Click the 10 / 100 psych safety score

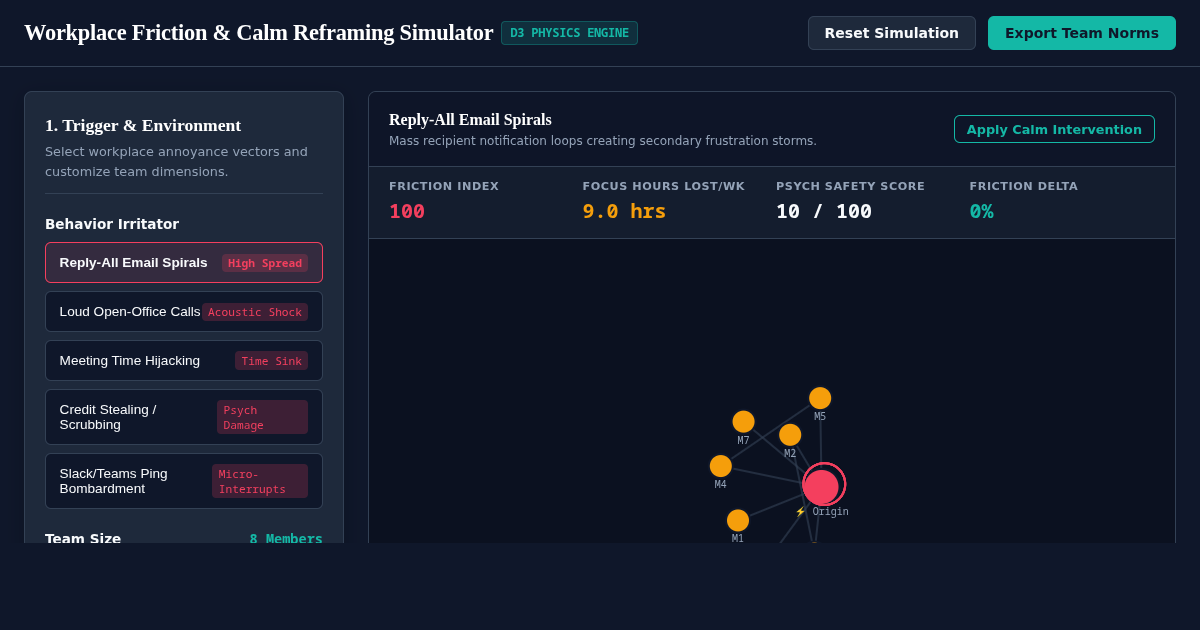pos(824,211)
